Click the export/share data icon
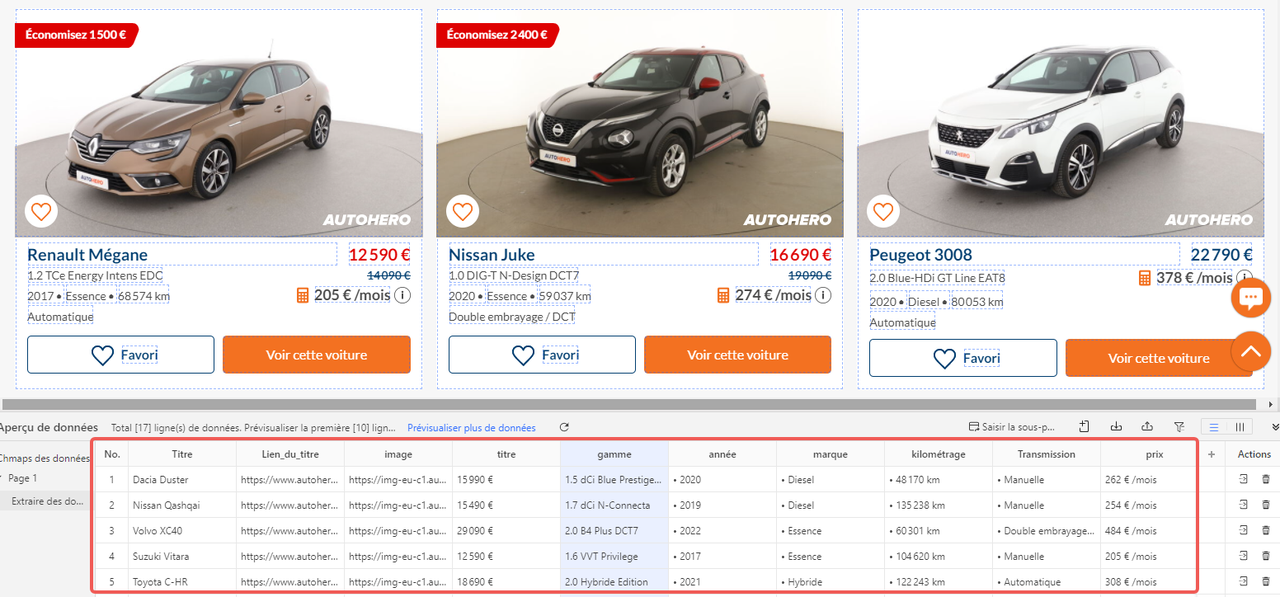 click(x=1147, y=427)
